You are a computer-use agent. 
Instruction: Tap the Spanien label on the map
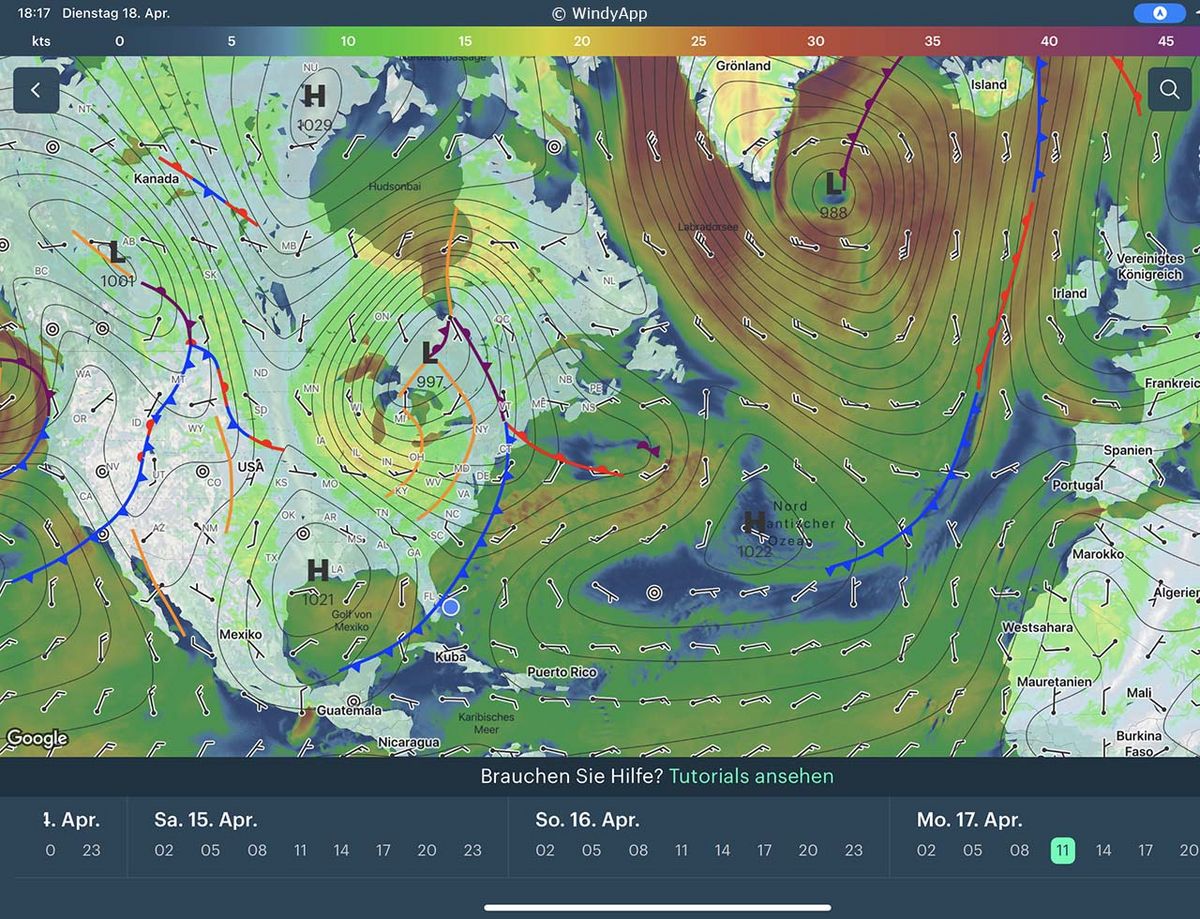tap(1129, 450)
